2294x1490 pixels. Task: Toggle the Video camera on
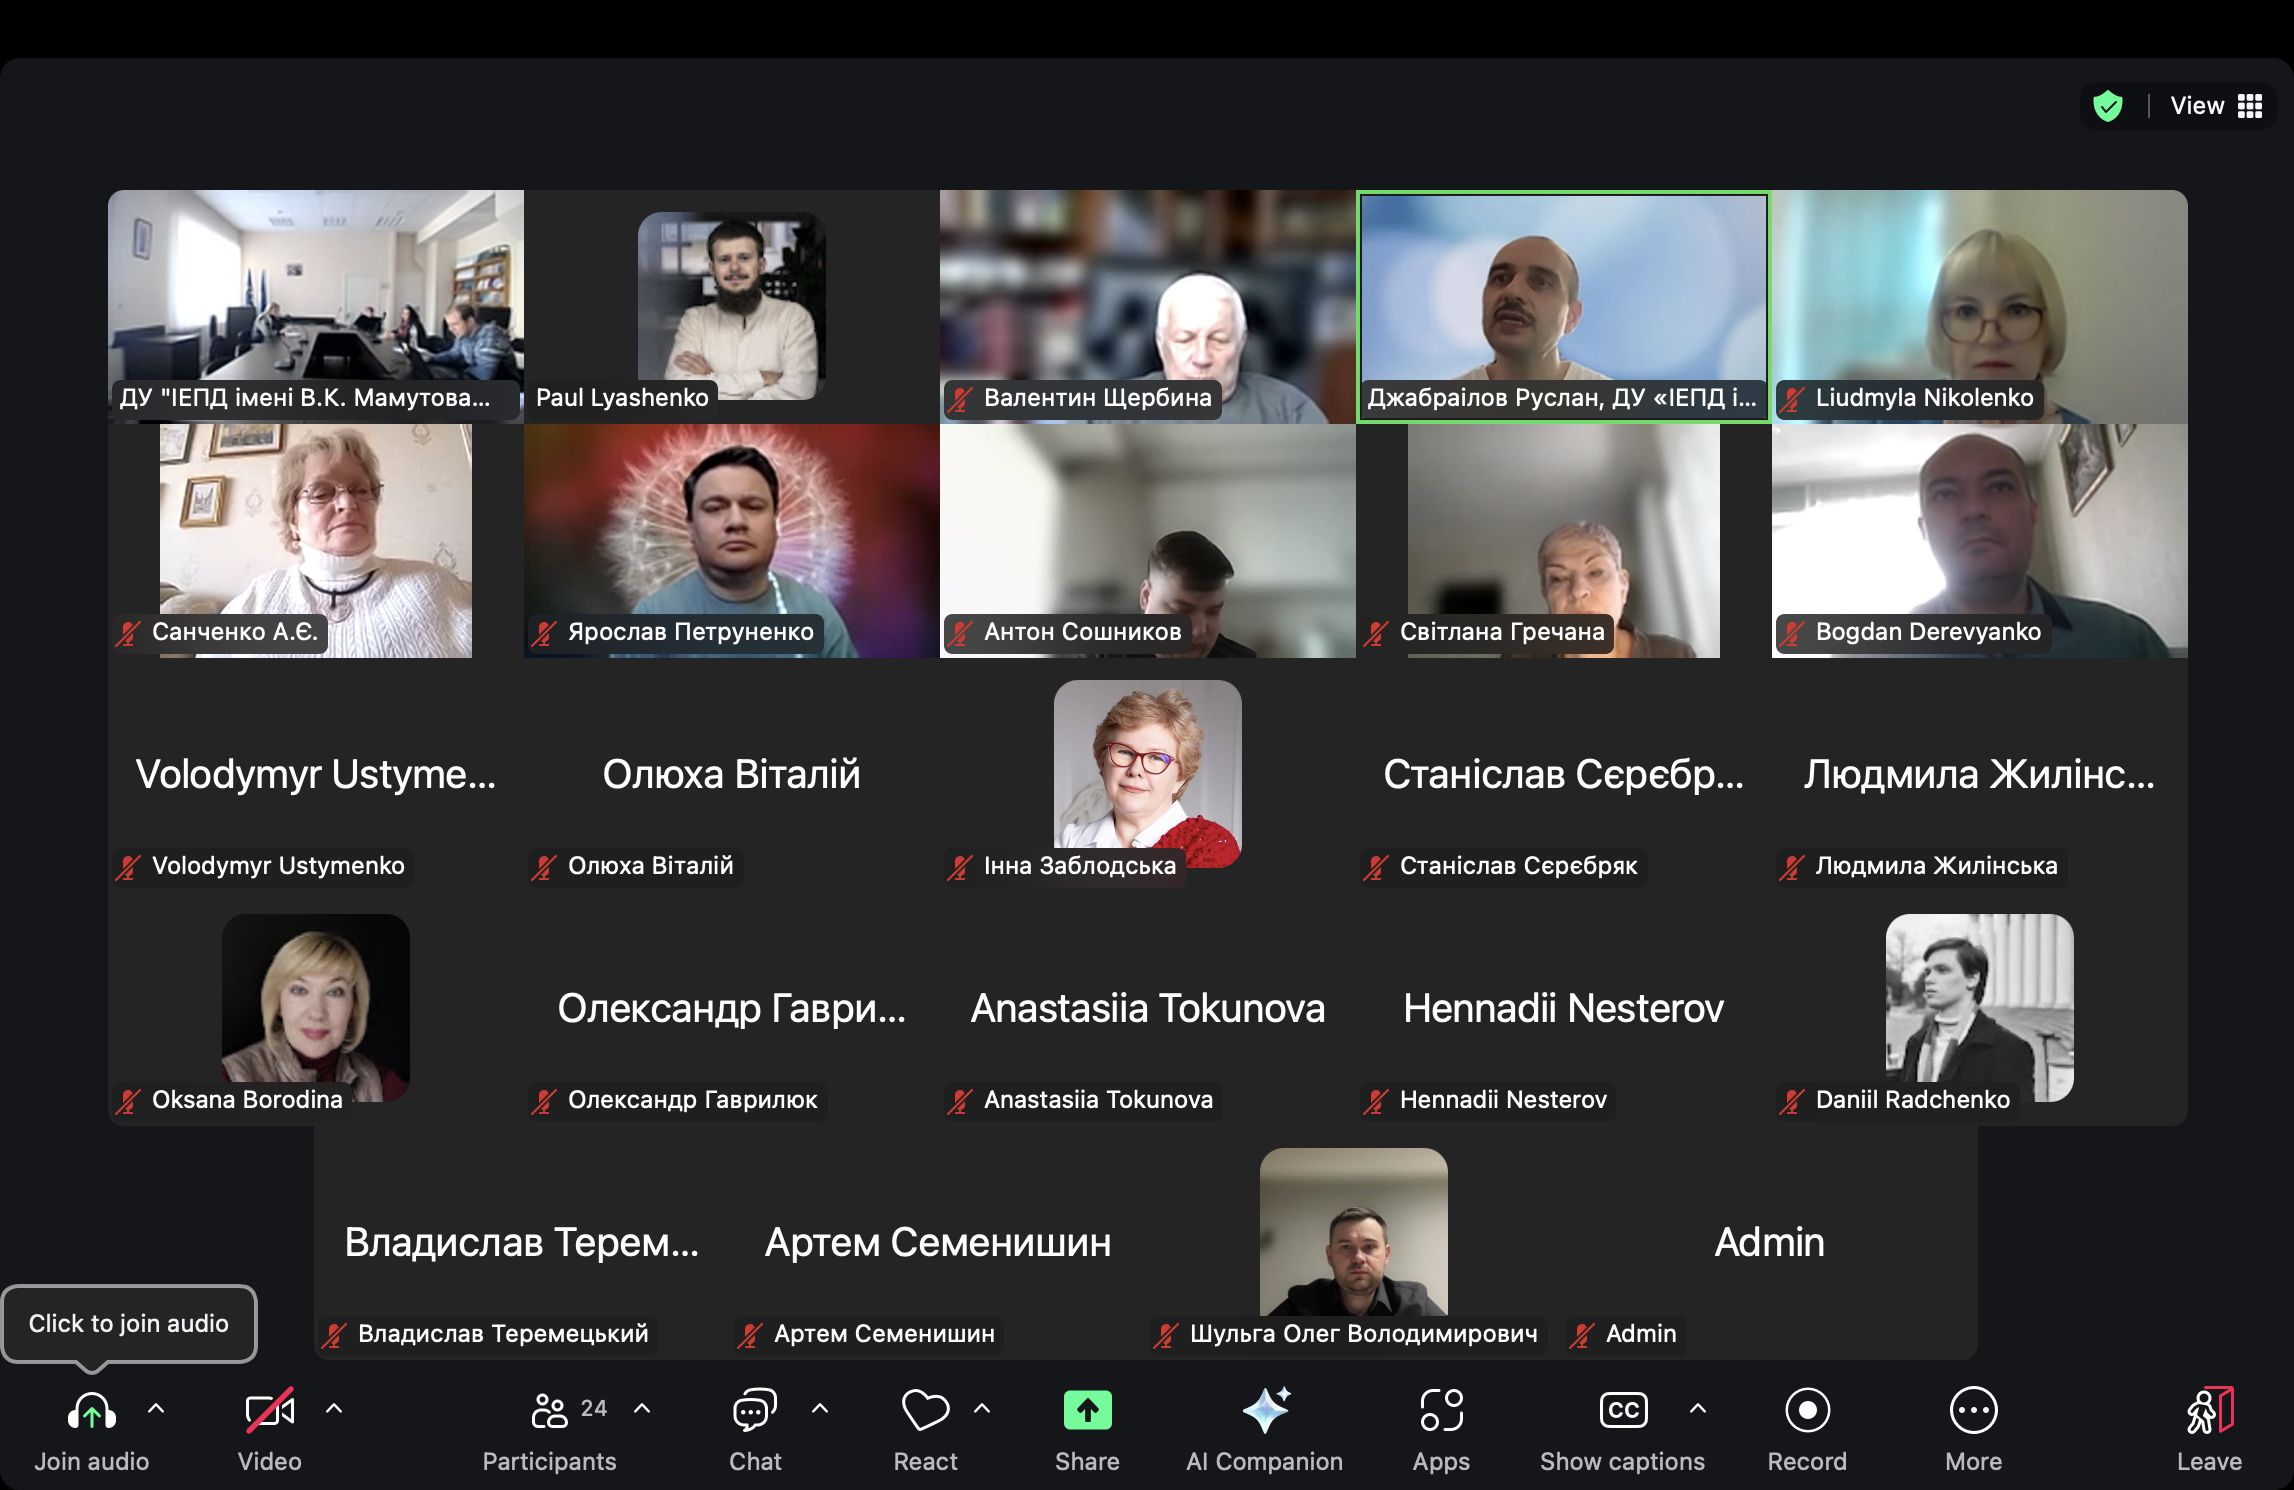(x=269, y=1411)
